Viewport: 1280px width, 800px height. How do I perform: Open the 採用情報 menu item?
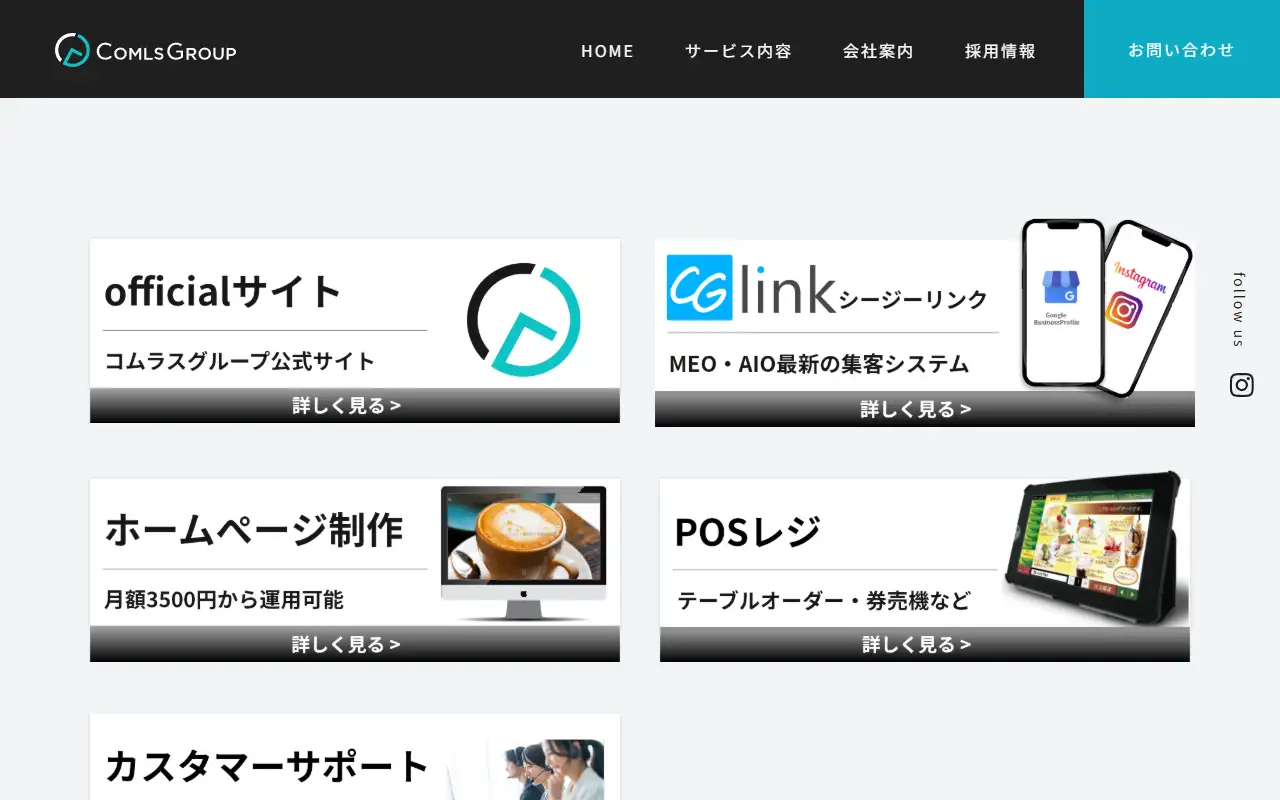pyautogui.click(x=1000, y=50)
